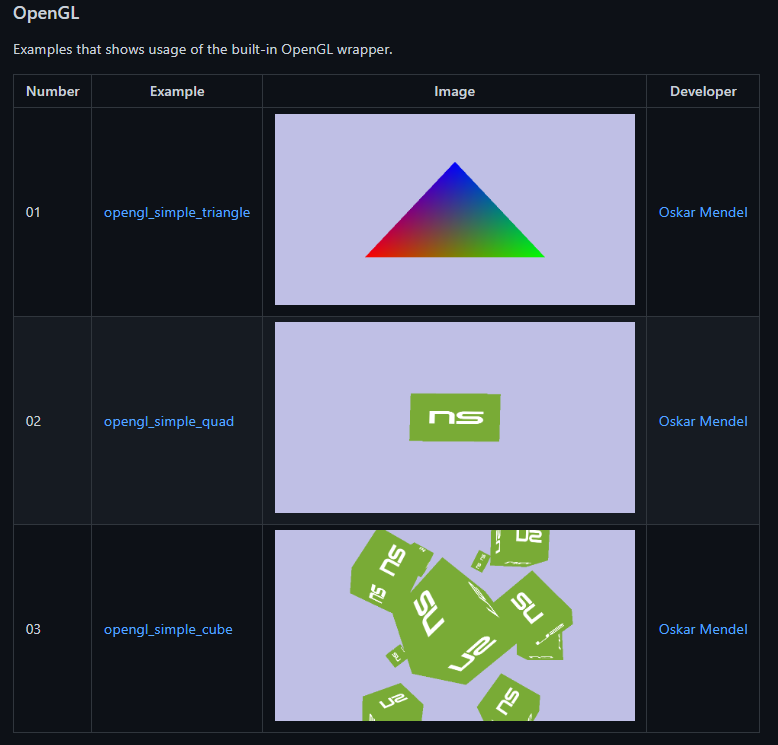Open Oskar Mendel link in row 03

[703, 629]
